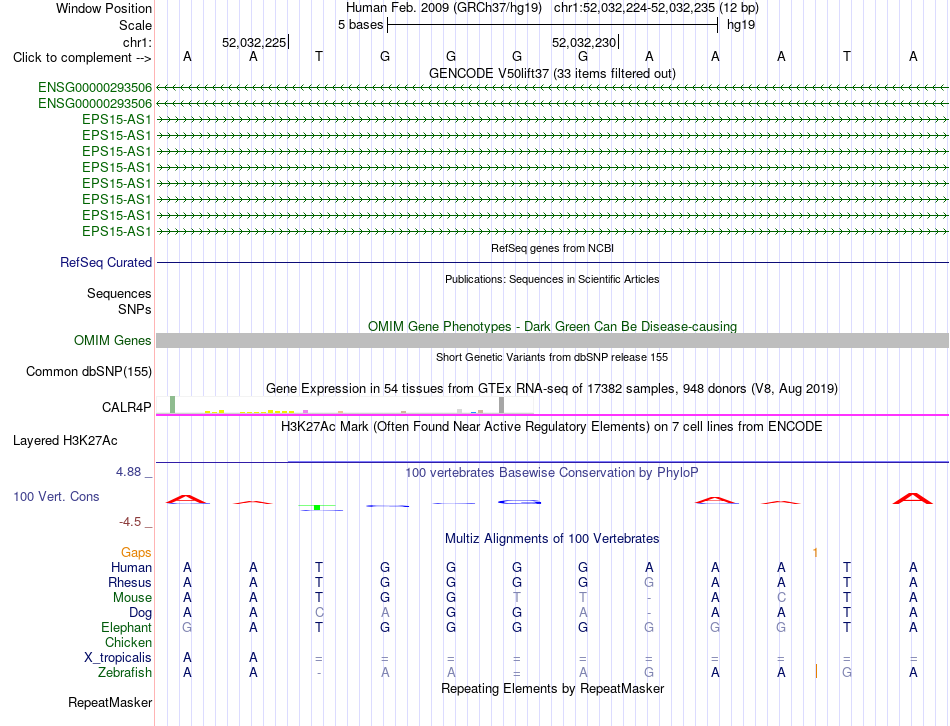Screen dimensions: 950x726
Task: Click the C base in Dog row
Action: click(x=319, y=613)
